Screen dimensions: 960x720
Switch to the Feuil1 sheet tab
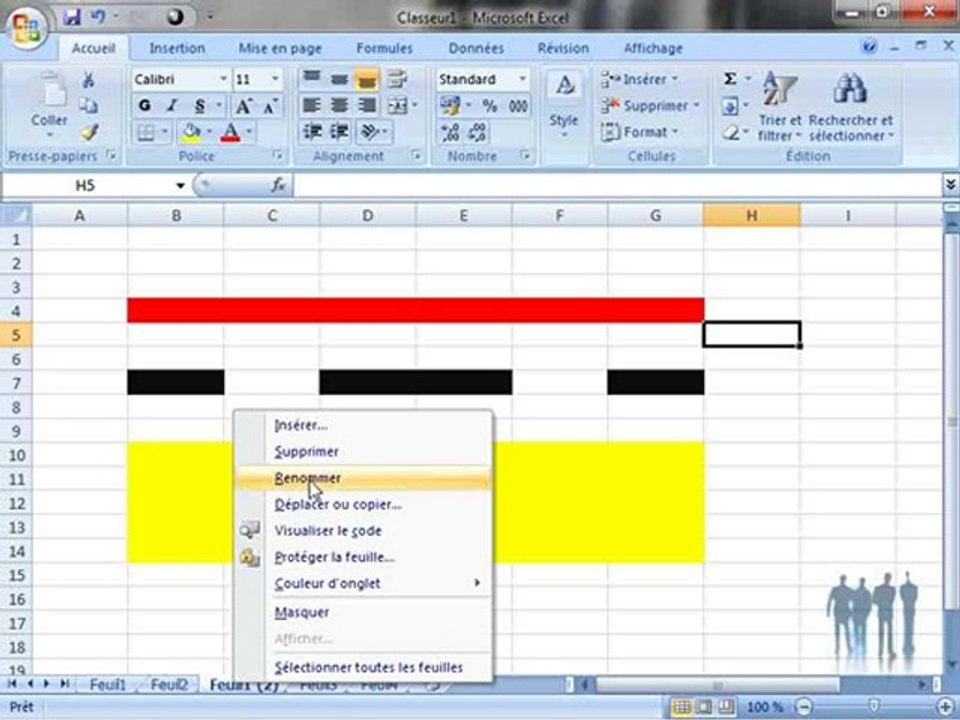coord(108,684)
